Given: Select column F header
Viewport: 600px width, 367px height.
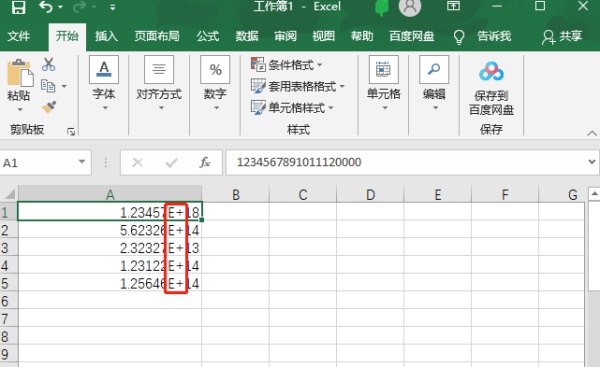Looking at the screenshot, I should 505,194.
